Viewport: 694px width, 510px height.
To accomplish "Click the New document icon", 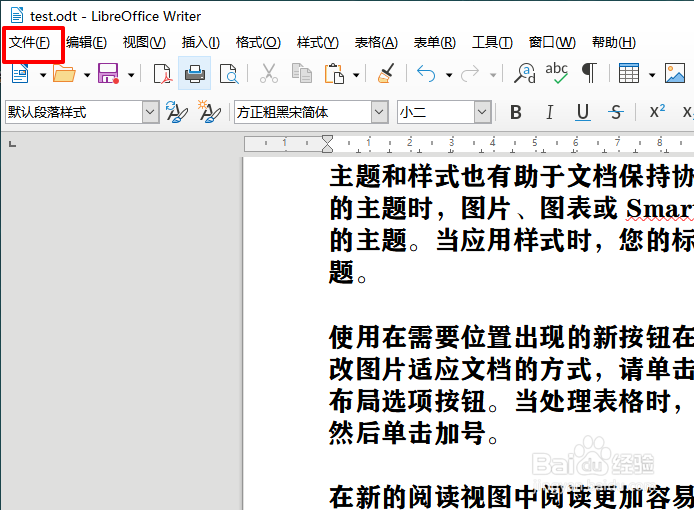I will (20, 73).
